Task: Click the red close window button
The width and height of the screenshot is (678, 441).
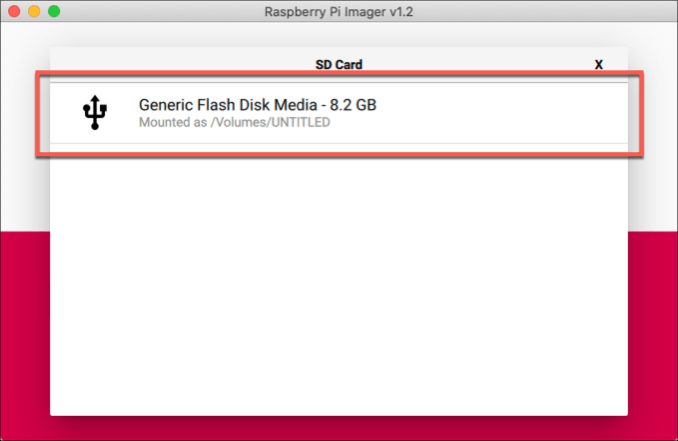Action: point(14,11)
